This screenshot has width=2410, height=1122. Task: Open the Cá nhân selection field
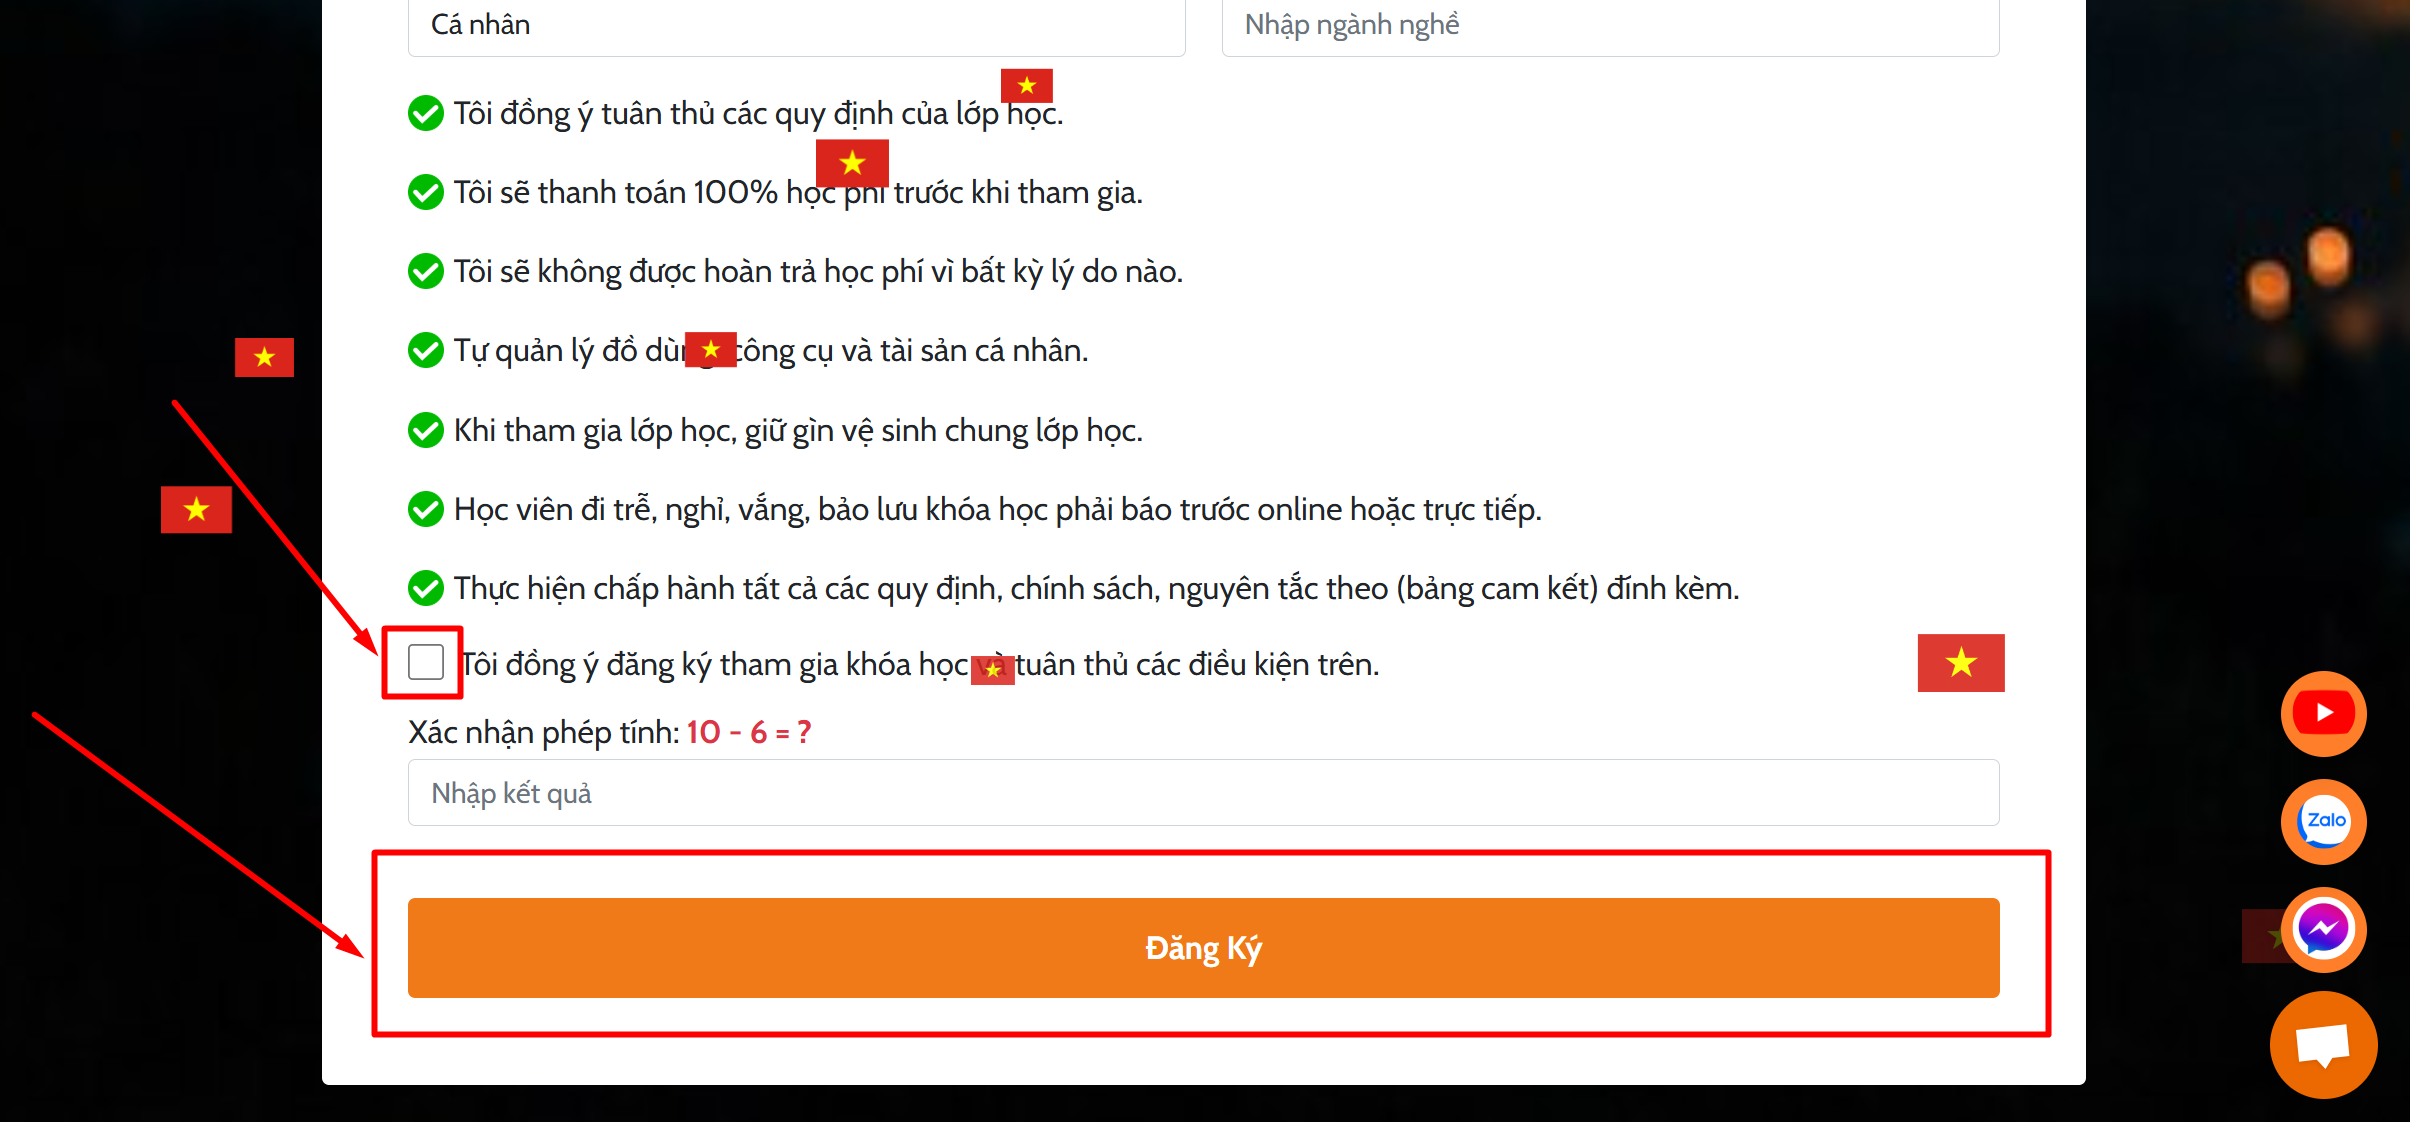pos(796,26)
